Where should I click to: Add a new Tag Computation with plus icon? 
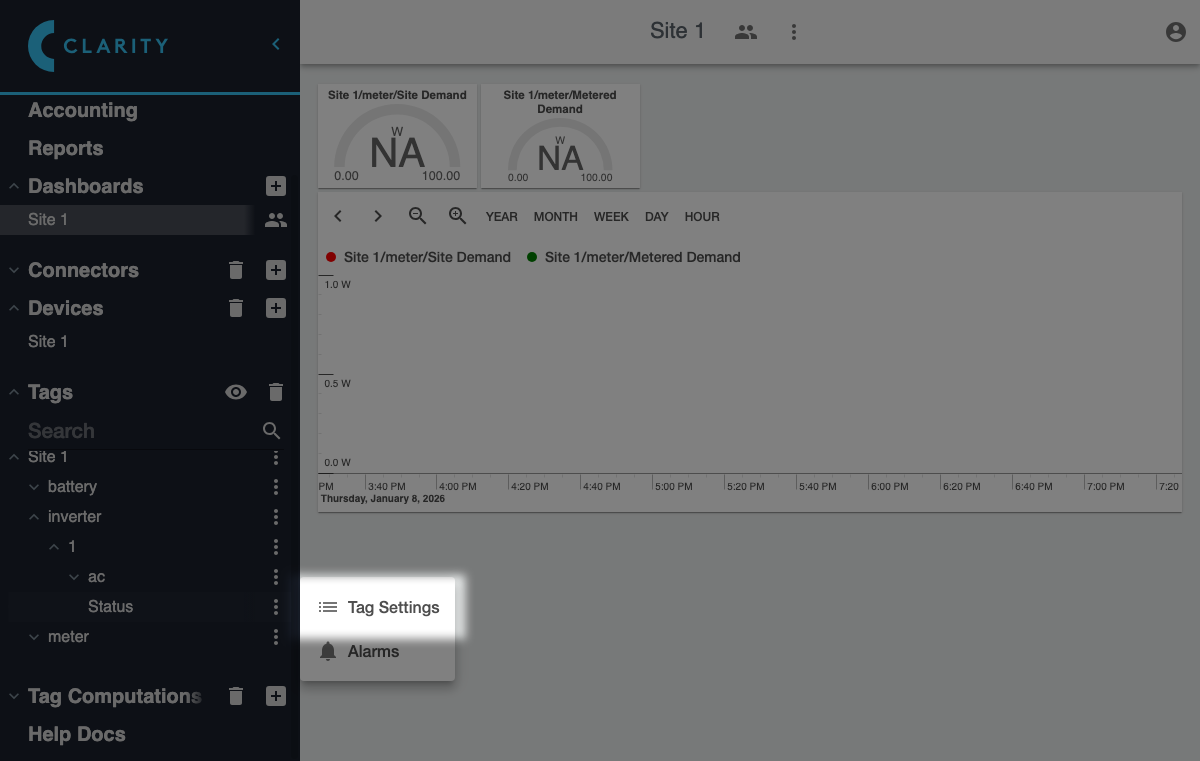(x=276, y=696)
